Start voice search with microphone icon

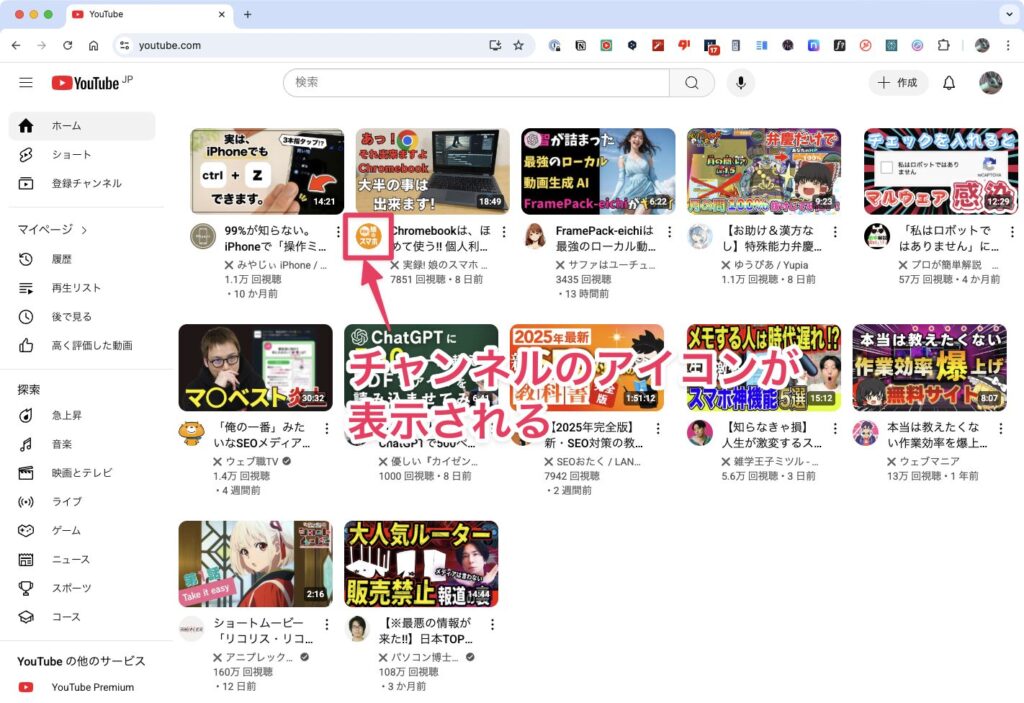[741, 82]
